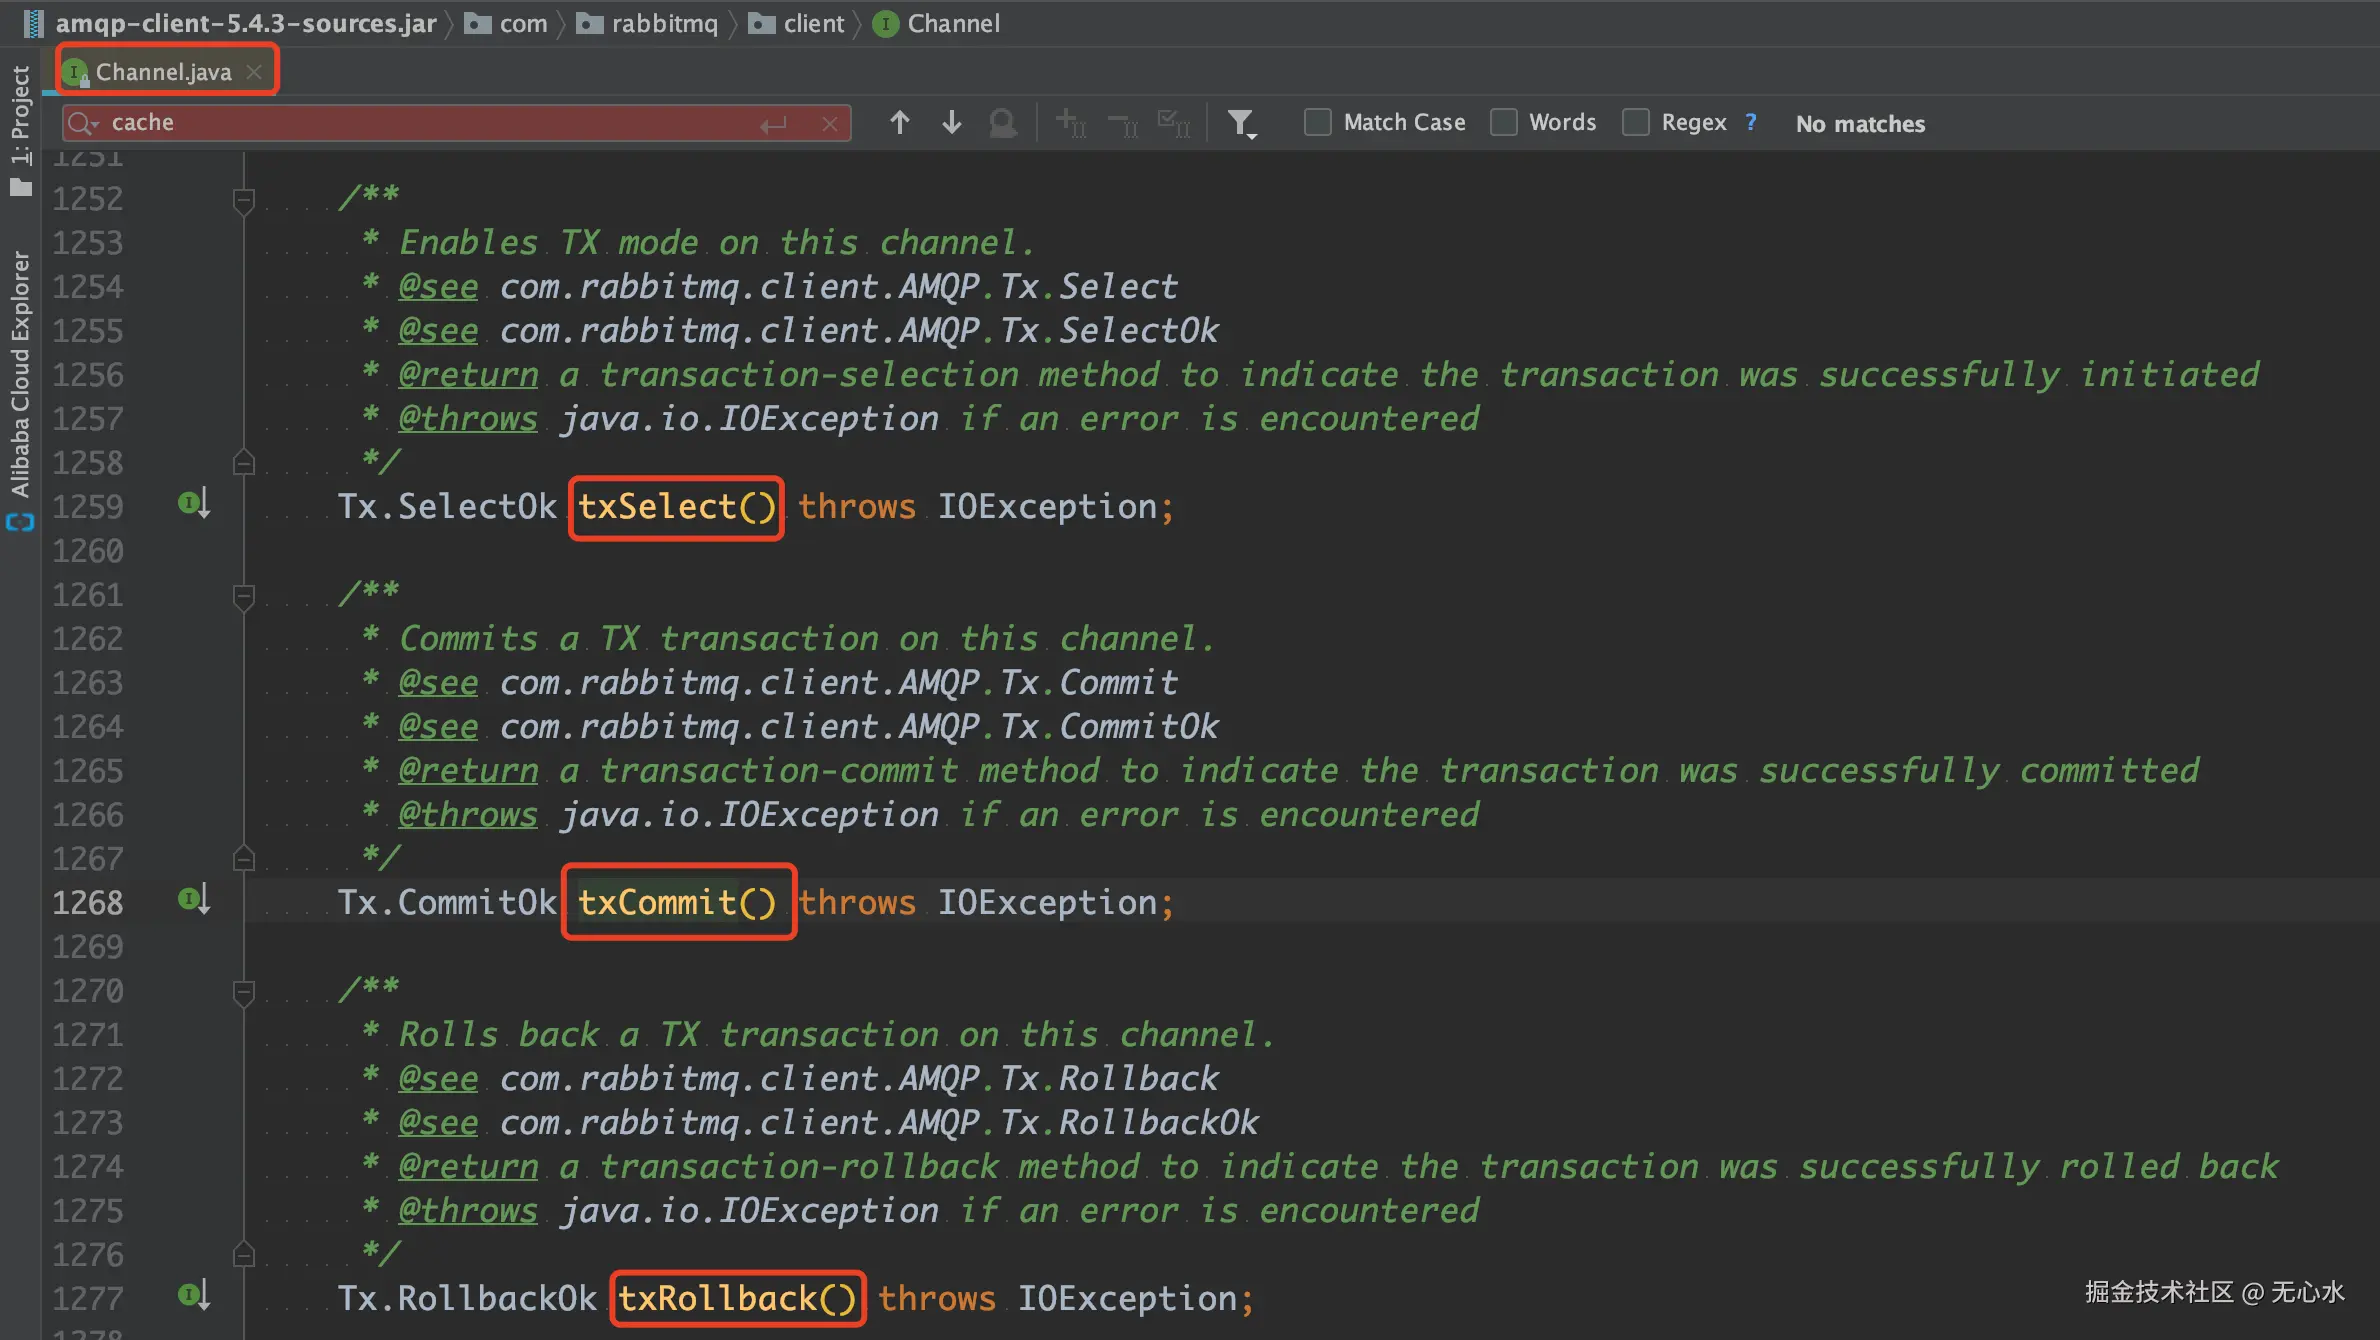
Task: Click the search filter funnel icon
Action: [x=1241, y=123]
